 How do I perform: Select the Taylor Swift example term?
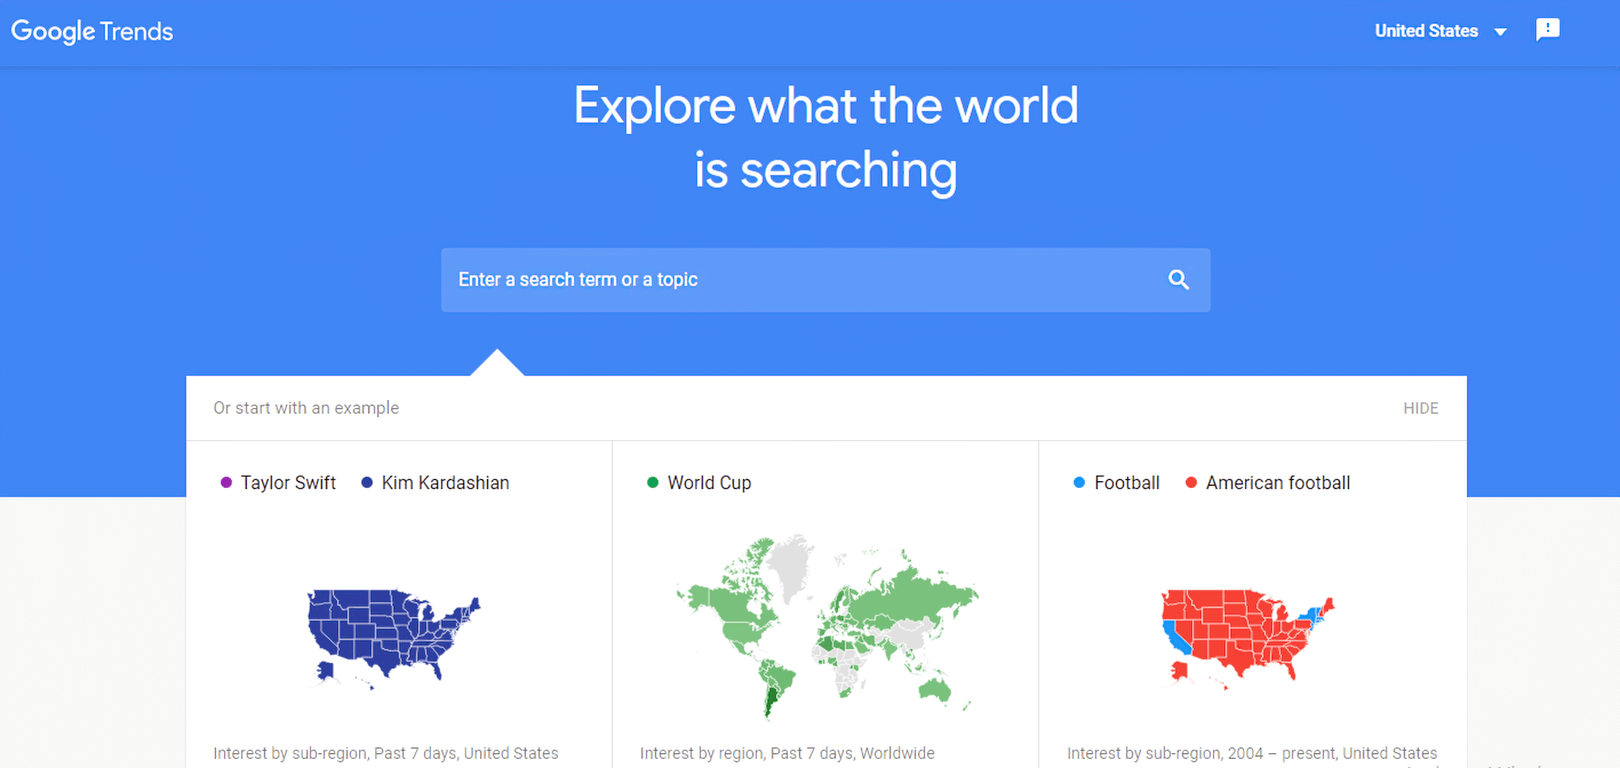point(288,483)
